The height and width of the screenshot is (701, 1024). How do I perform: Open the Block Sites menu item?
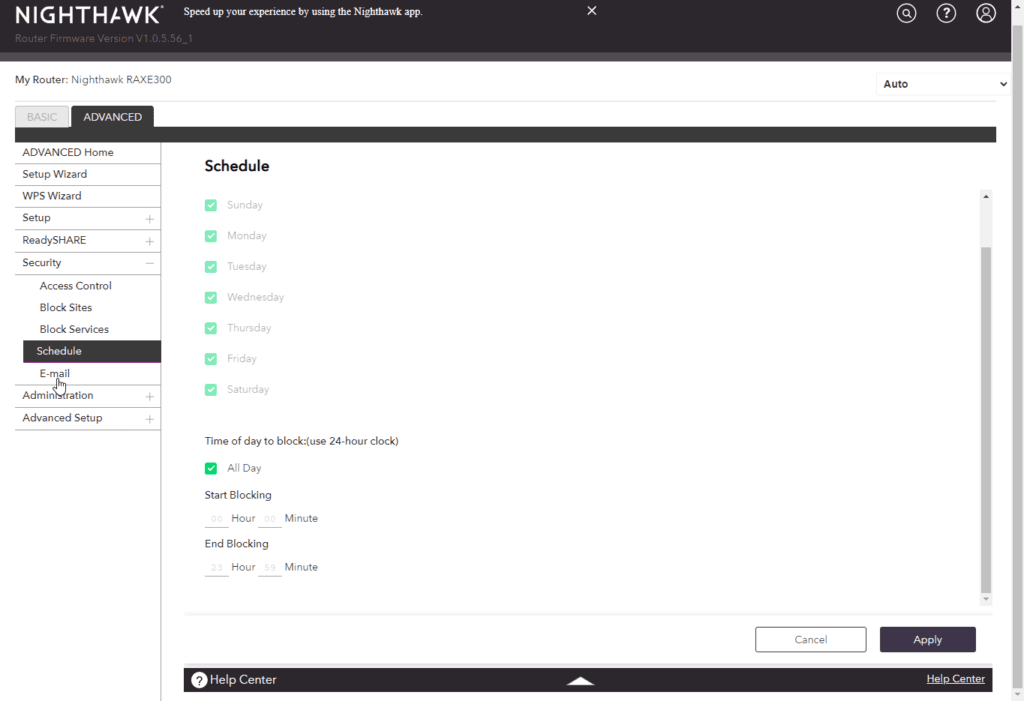click(x=66, y=308)
